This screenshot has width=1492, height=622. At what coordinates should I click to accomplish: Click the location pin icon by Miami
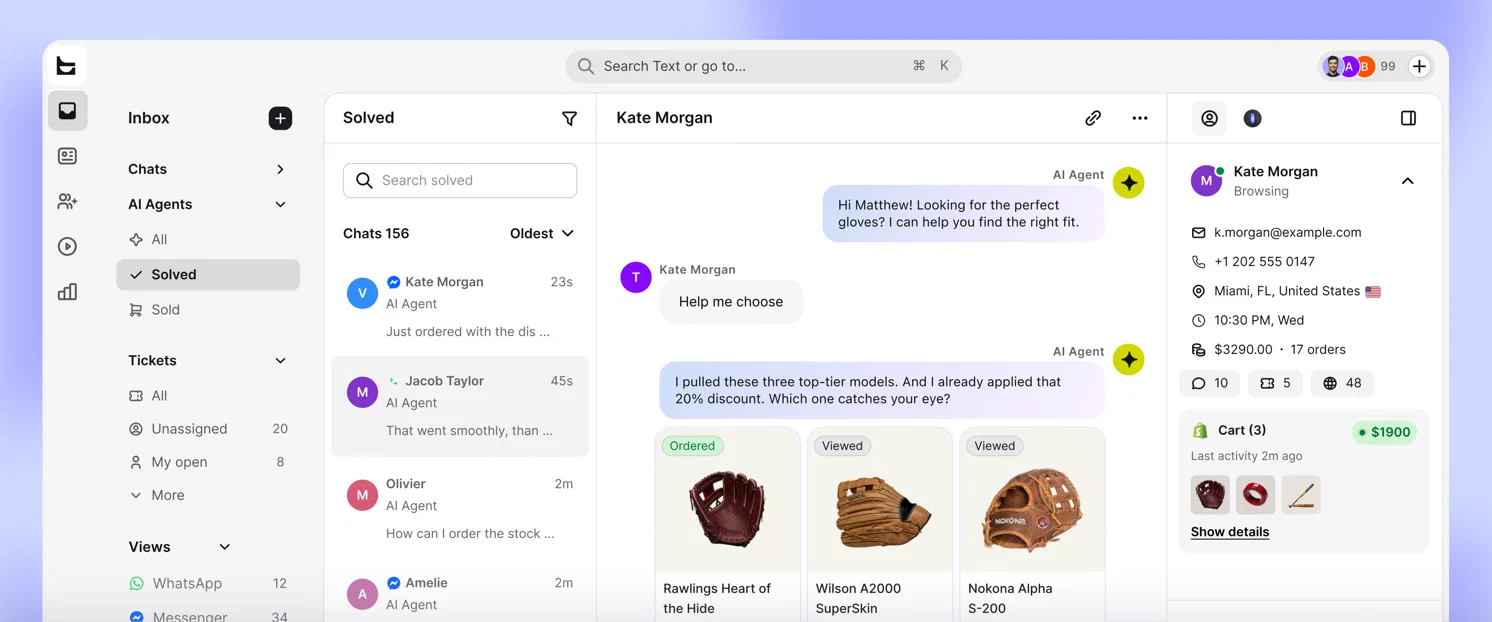tap(1198, 291)
